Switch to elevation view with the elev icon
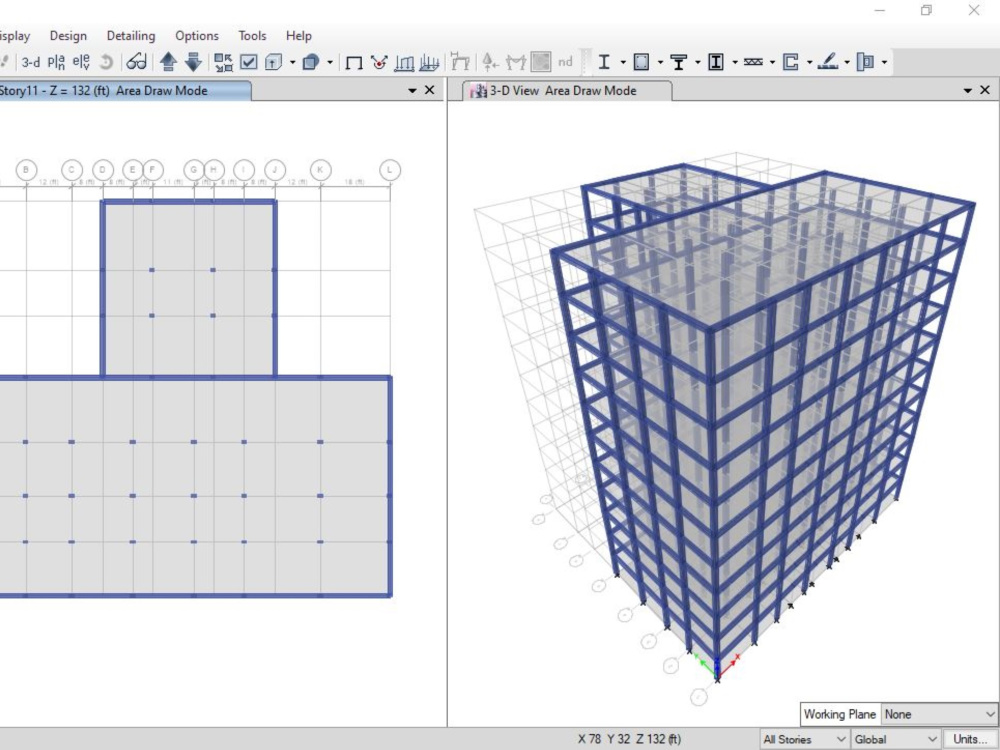Image resolution: width=1000 pixels, height=750 pixels. pos(81,62)
